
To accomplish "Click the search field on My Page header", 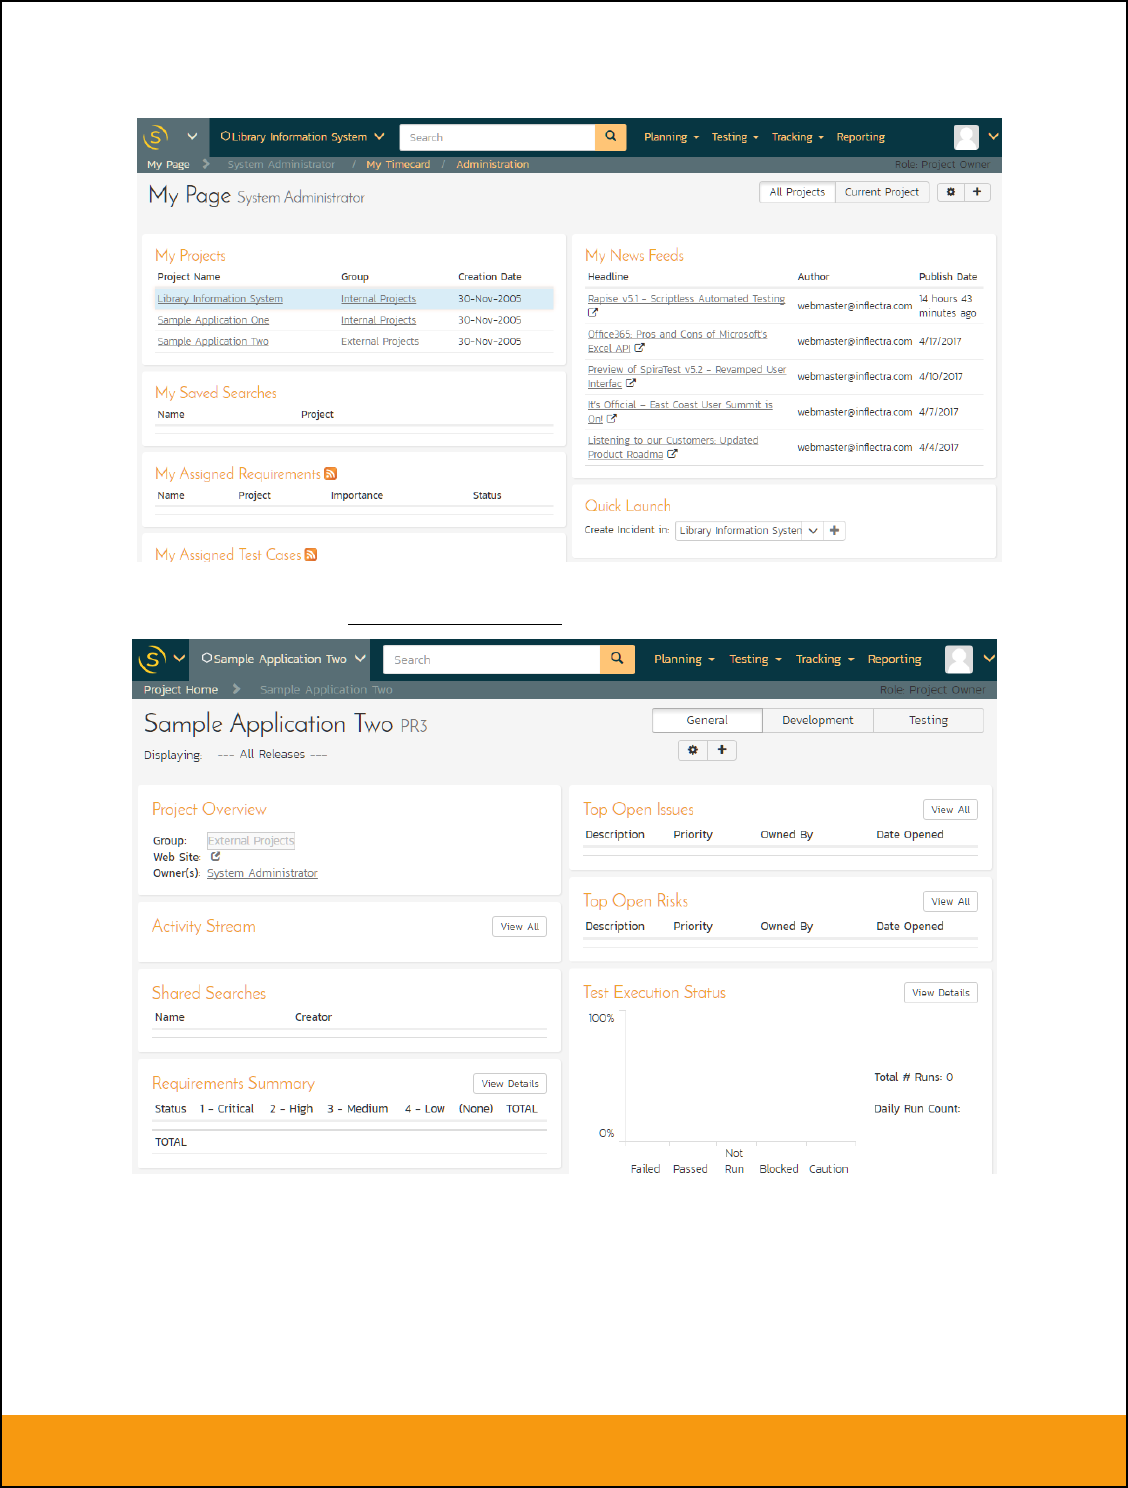I will (497, 137).
